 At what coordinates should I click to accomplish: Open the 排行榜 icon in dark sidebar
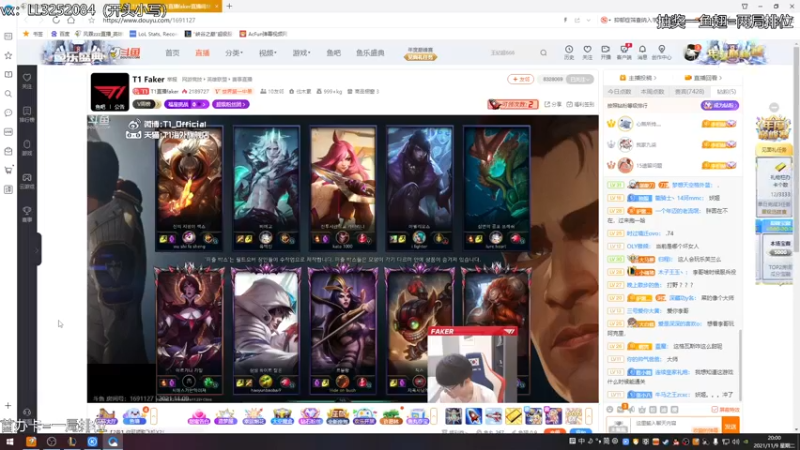click(27, 114)
